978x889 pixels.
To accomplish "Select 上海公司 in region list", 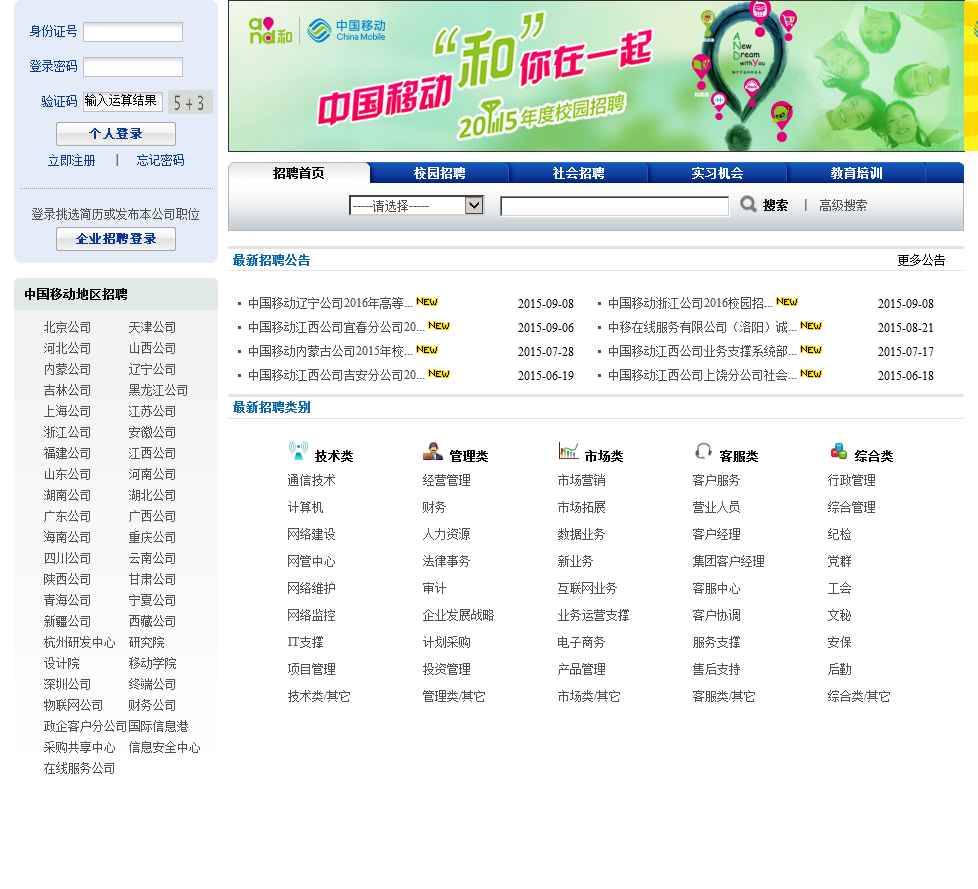I will tap(67, 412).
